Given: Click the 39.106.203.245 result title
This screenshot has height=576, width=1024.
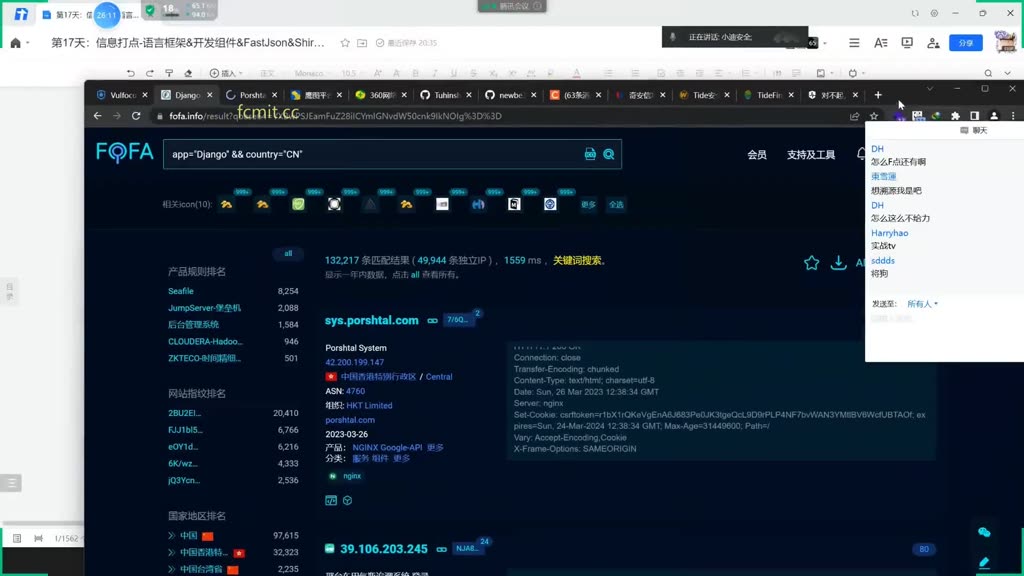Looking at the screenshot, I should click(x=384, y=549).
